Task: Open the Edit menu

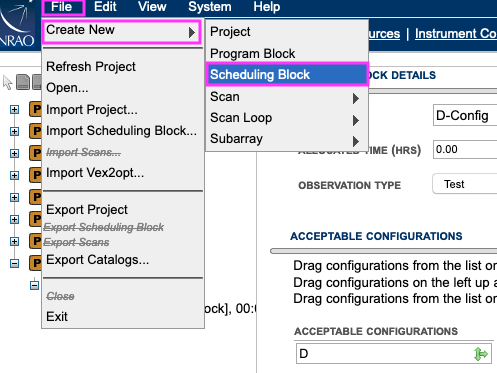Action: pyautogui.click(x=105, y=7)
